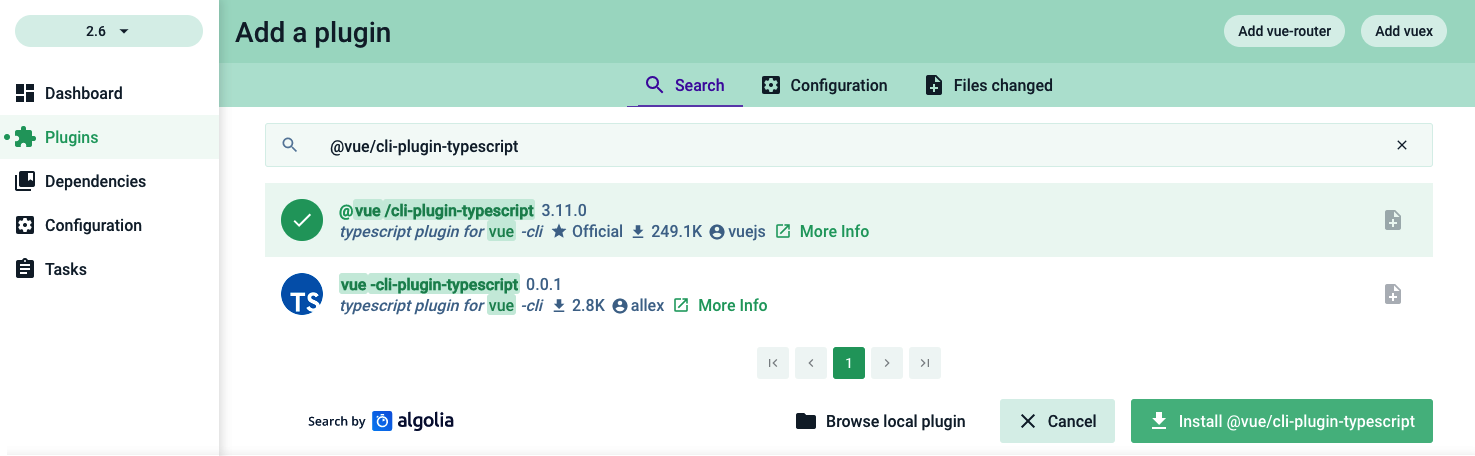Toggle selected checkmark for @vue/cli-plugin-typescript
Screen dimensions: 1475x456
point(302,220)
